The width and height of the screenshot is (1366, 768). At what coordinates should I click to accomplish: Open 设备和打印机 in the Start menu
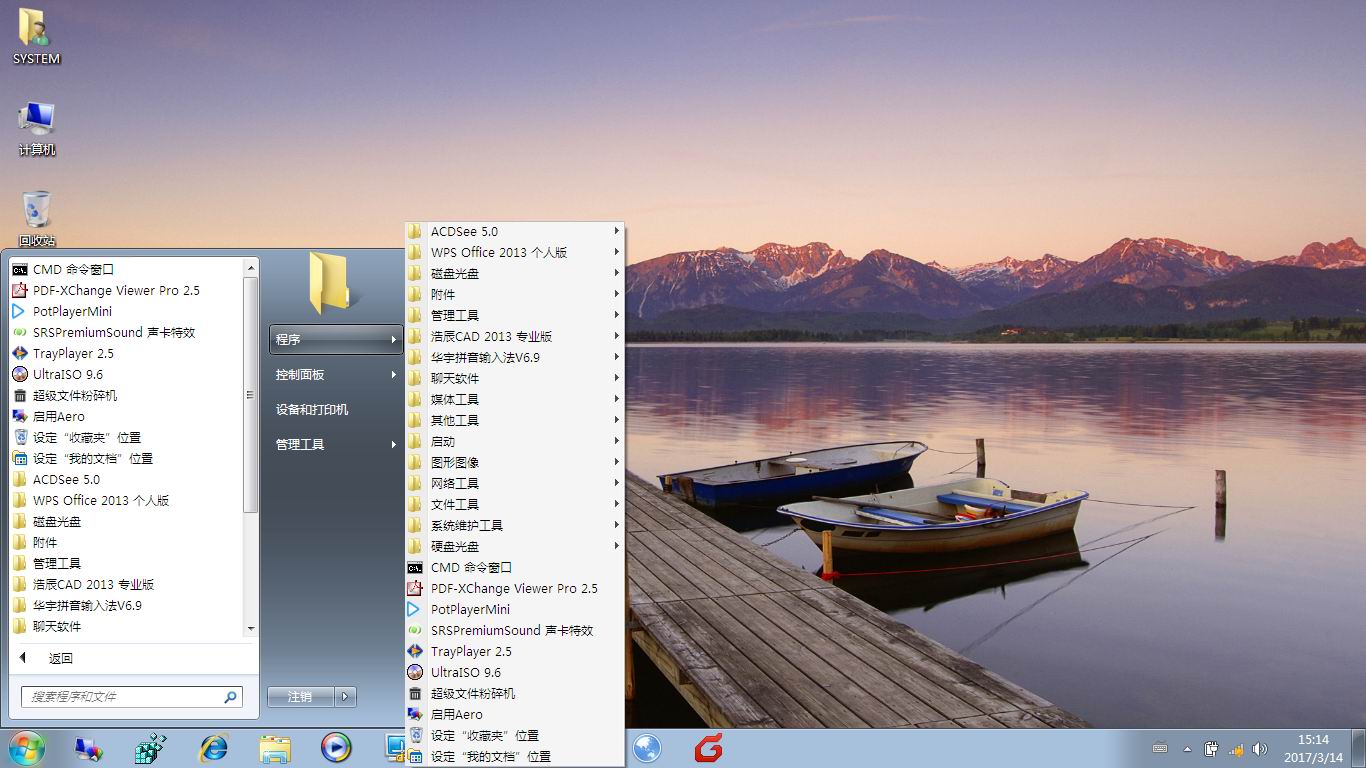[x=335, y=410]
